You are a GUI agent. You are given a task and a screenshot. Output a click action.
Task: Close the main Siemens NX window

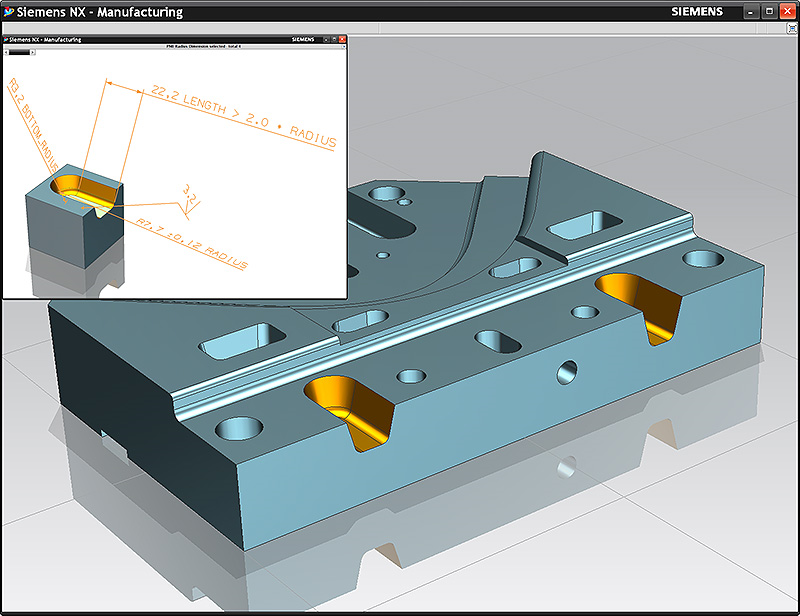click(x=788, y=12)
